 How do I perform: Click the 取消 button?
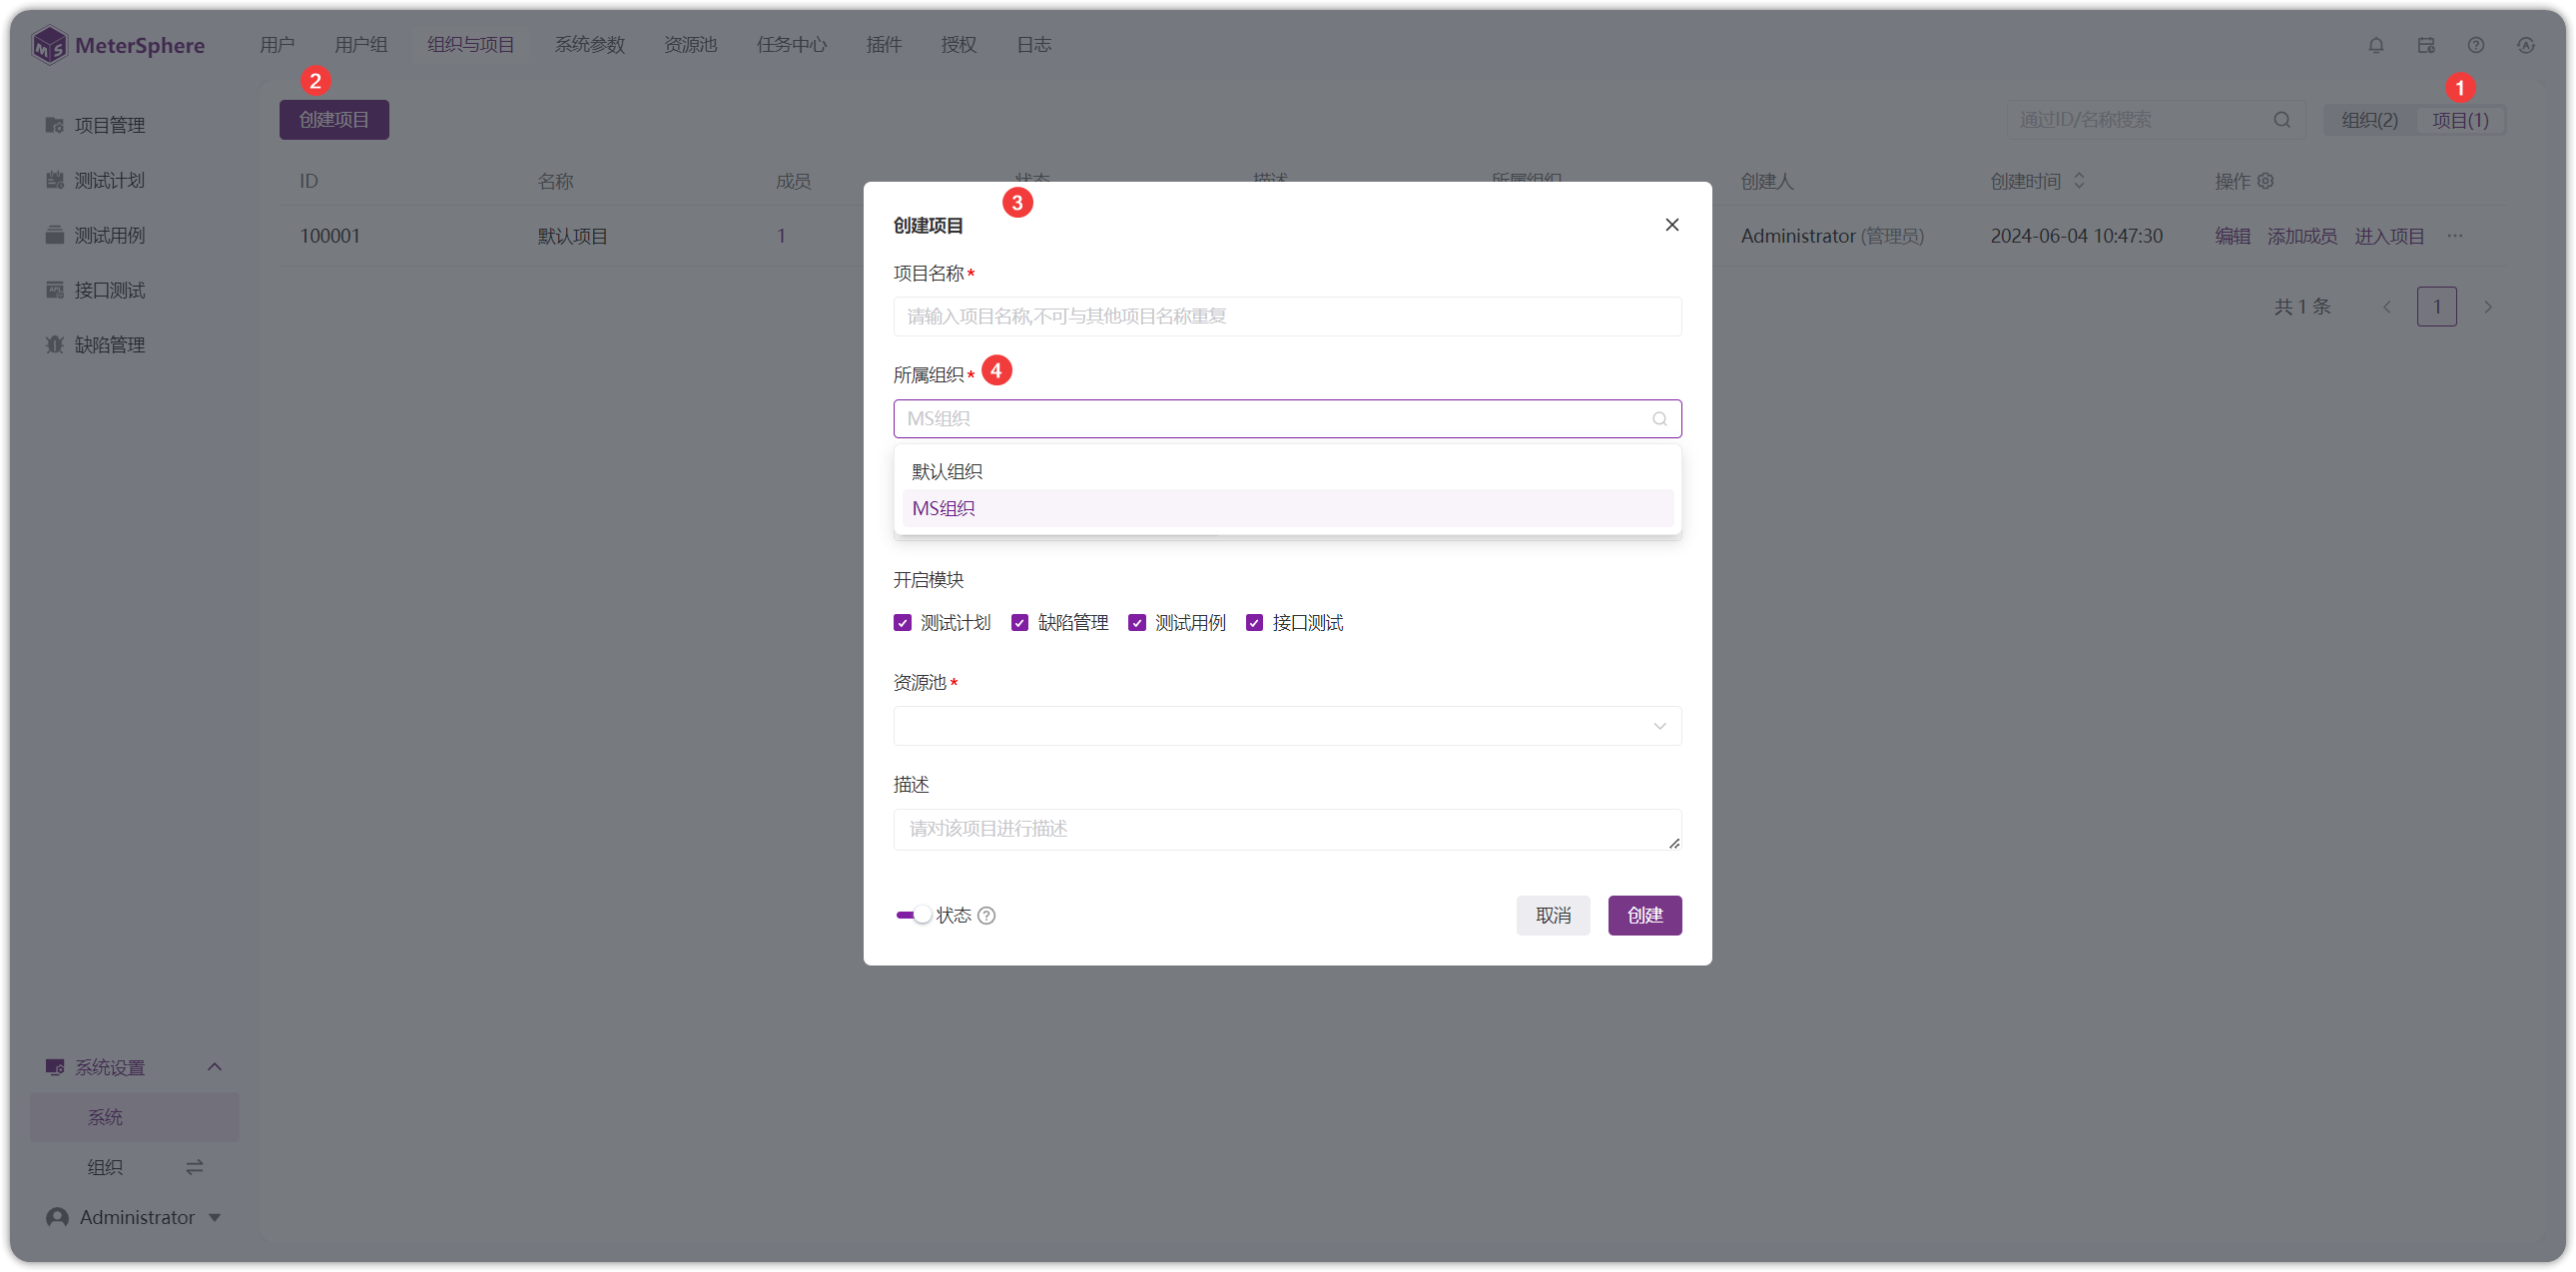(1553, 916)
